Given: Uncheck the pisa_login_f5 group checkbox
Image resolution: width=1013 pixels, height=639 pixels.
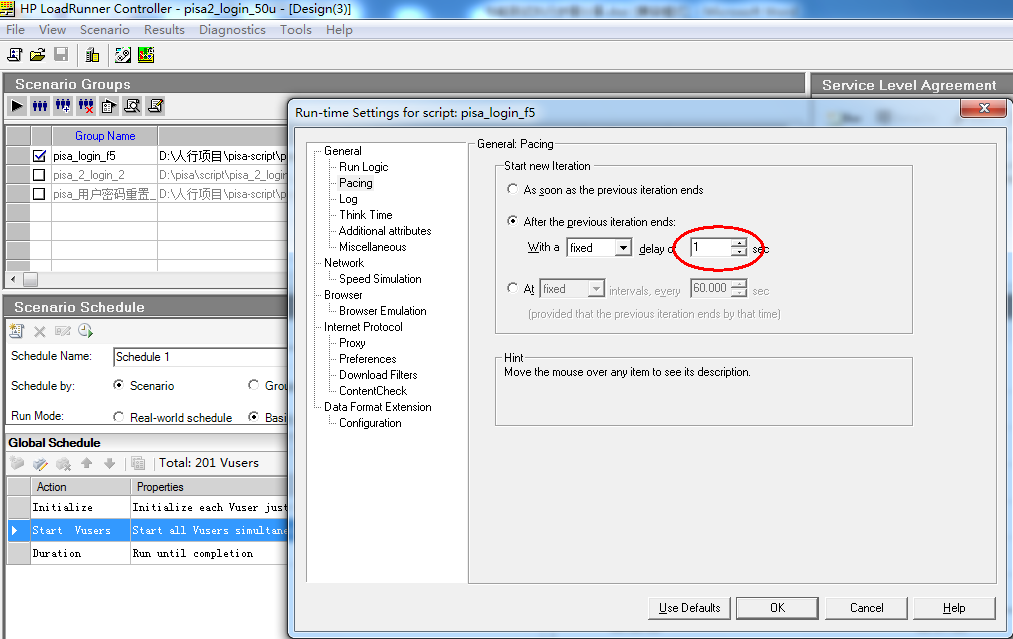Looking at the screenshot, I should (39, 156).
